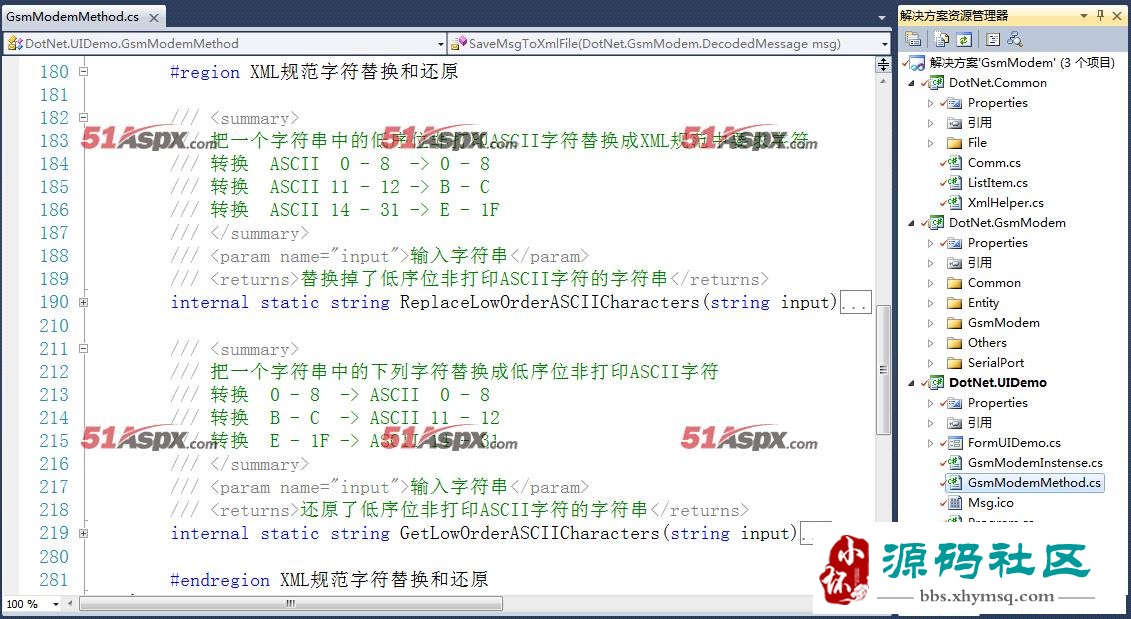
Task: Expand Properties under DotNet.Common
Action: [930, 103]
